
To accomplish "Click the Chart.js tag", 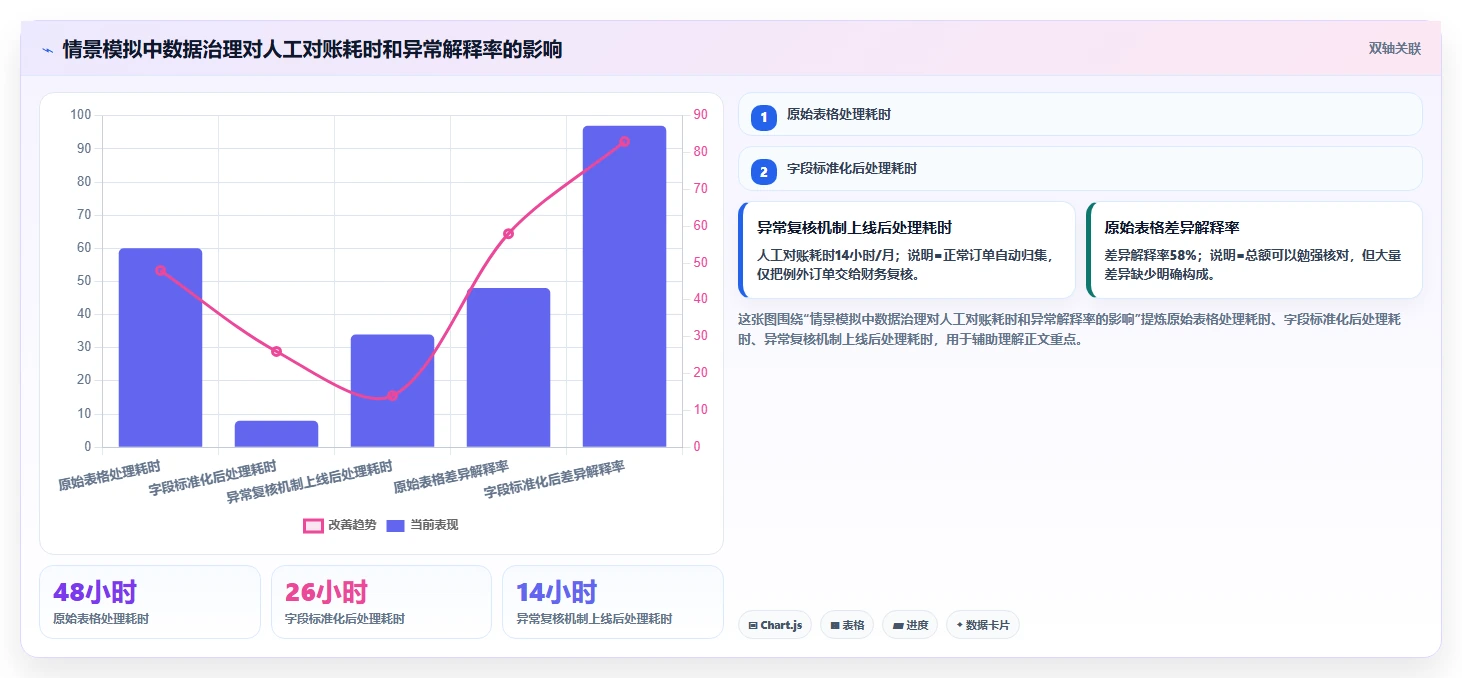I will click(775, 625).
